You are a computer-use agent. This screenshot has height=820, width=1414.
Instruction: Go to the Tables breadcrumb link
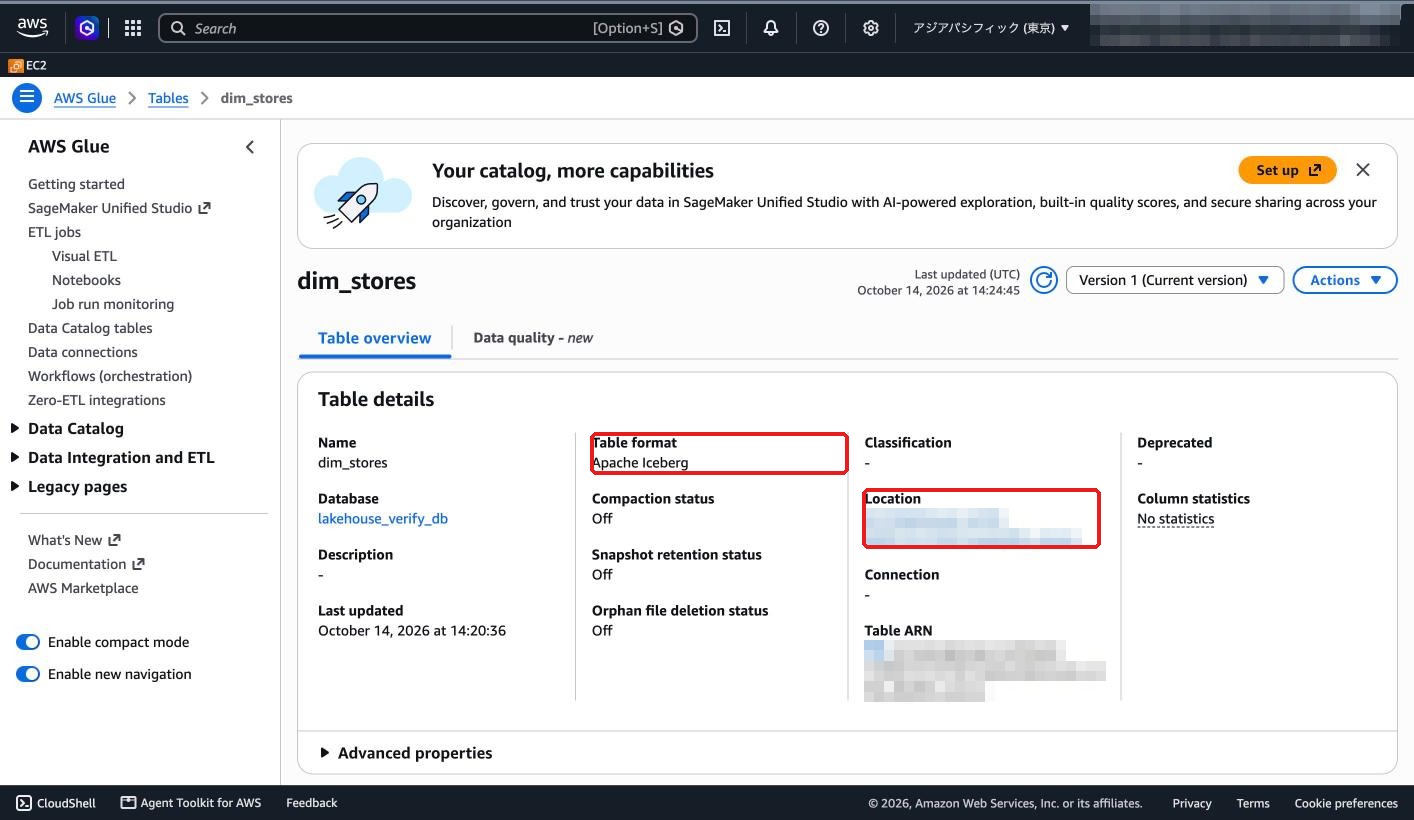click(168, 98)
